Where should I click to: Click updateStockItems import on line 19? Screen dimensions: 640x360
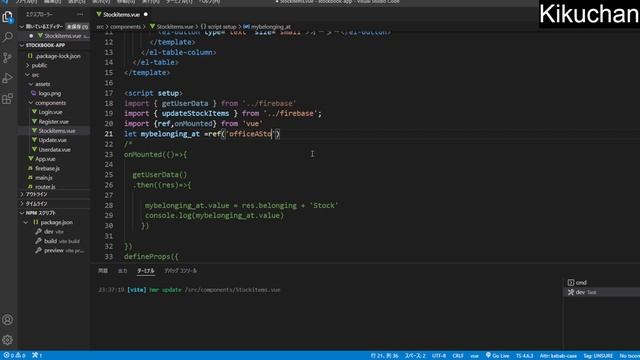click(195, 113)
